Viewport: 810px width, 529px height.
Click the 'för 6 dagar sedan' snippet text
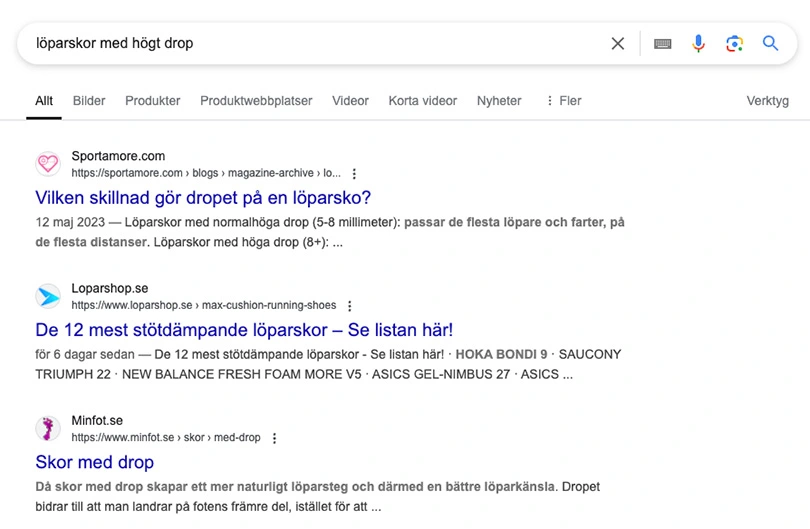[x=85, y=355]
